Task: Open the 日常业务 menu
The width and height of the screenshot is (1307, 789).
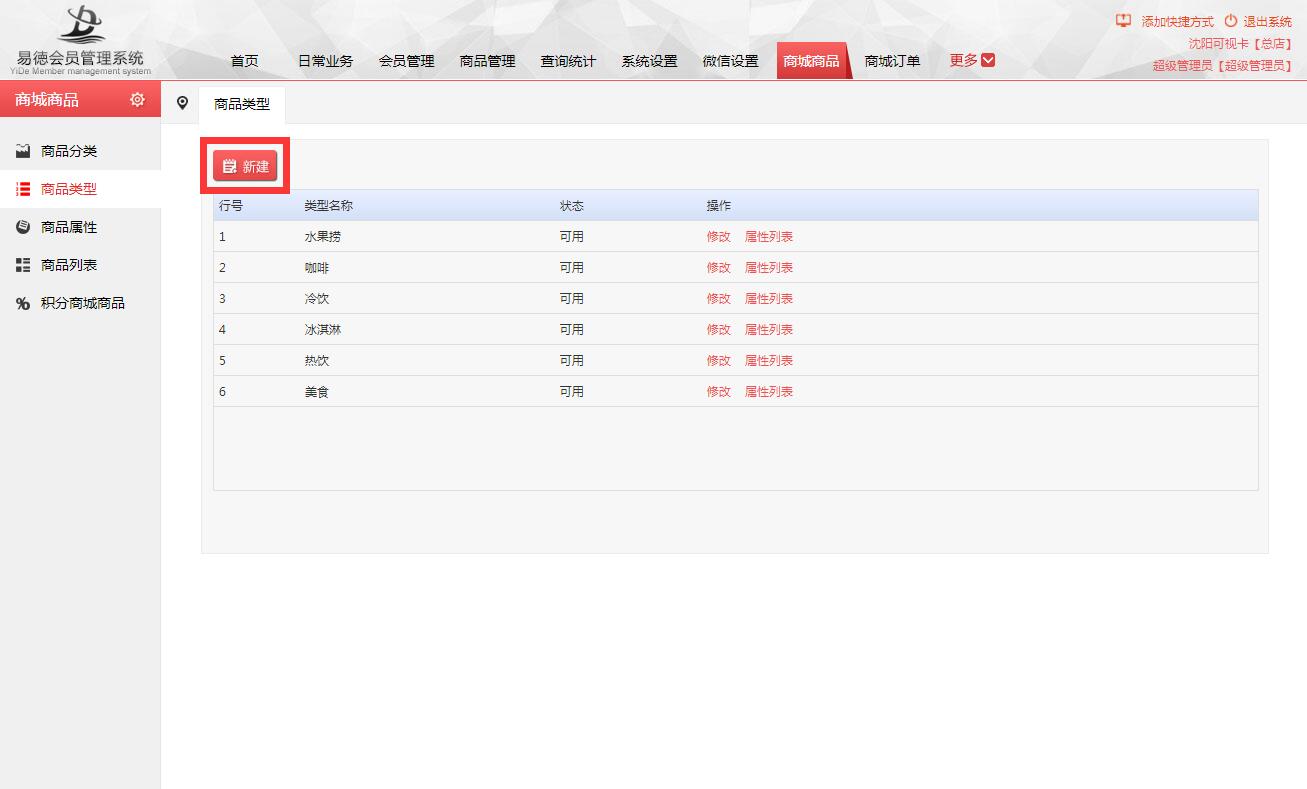Action: point(325,61)
